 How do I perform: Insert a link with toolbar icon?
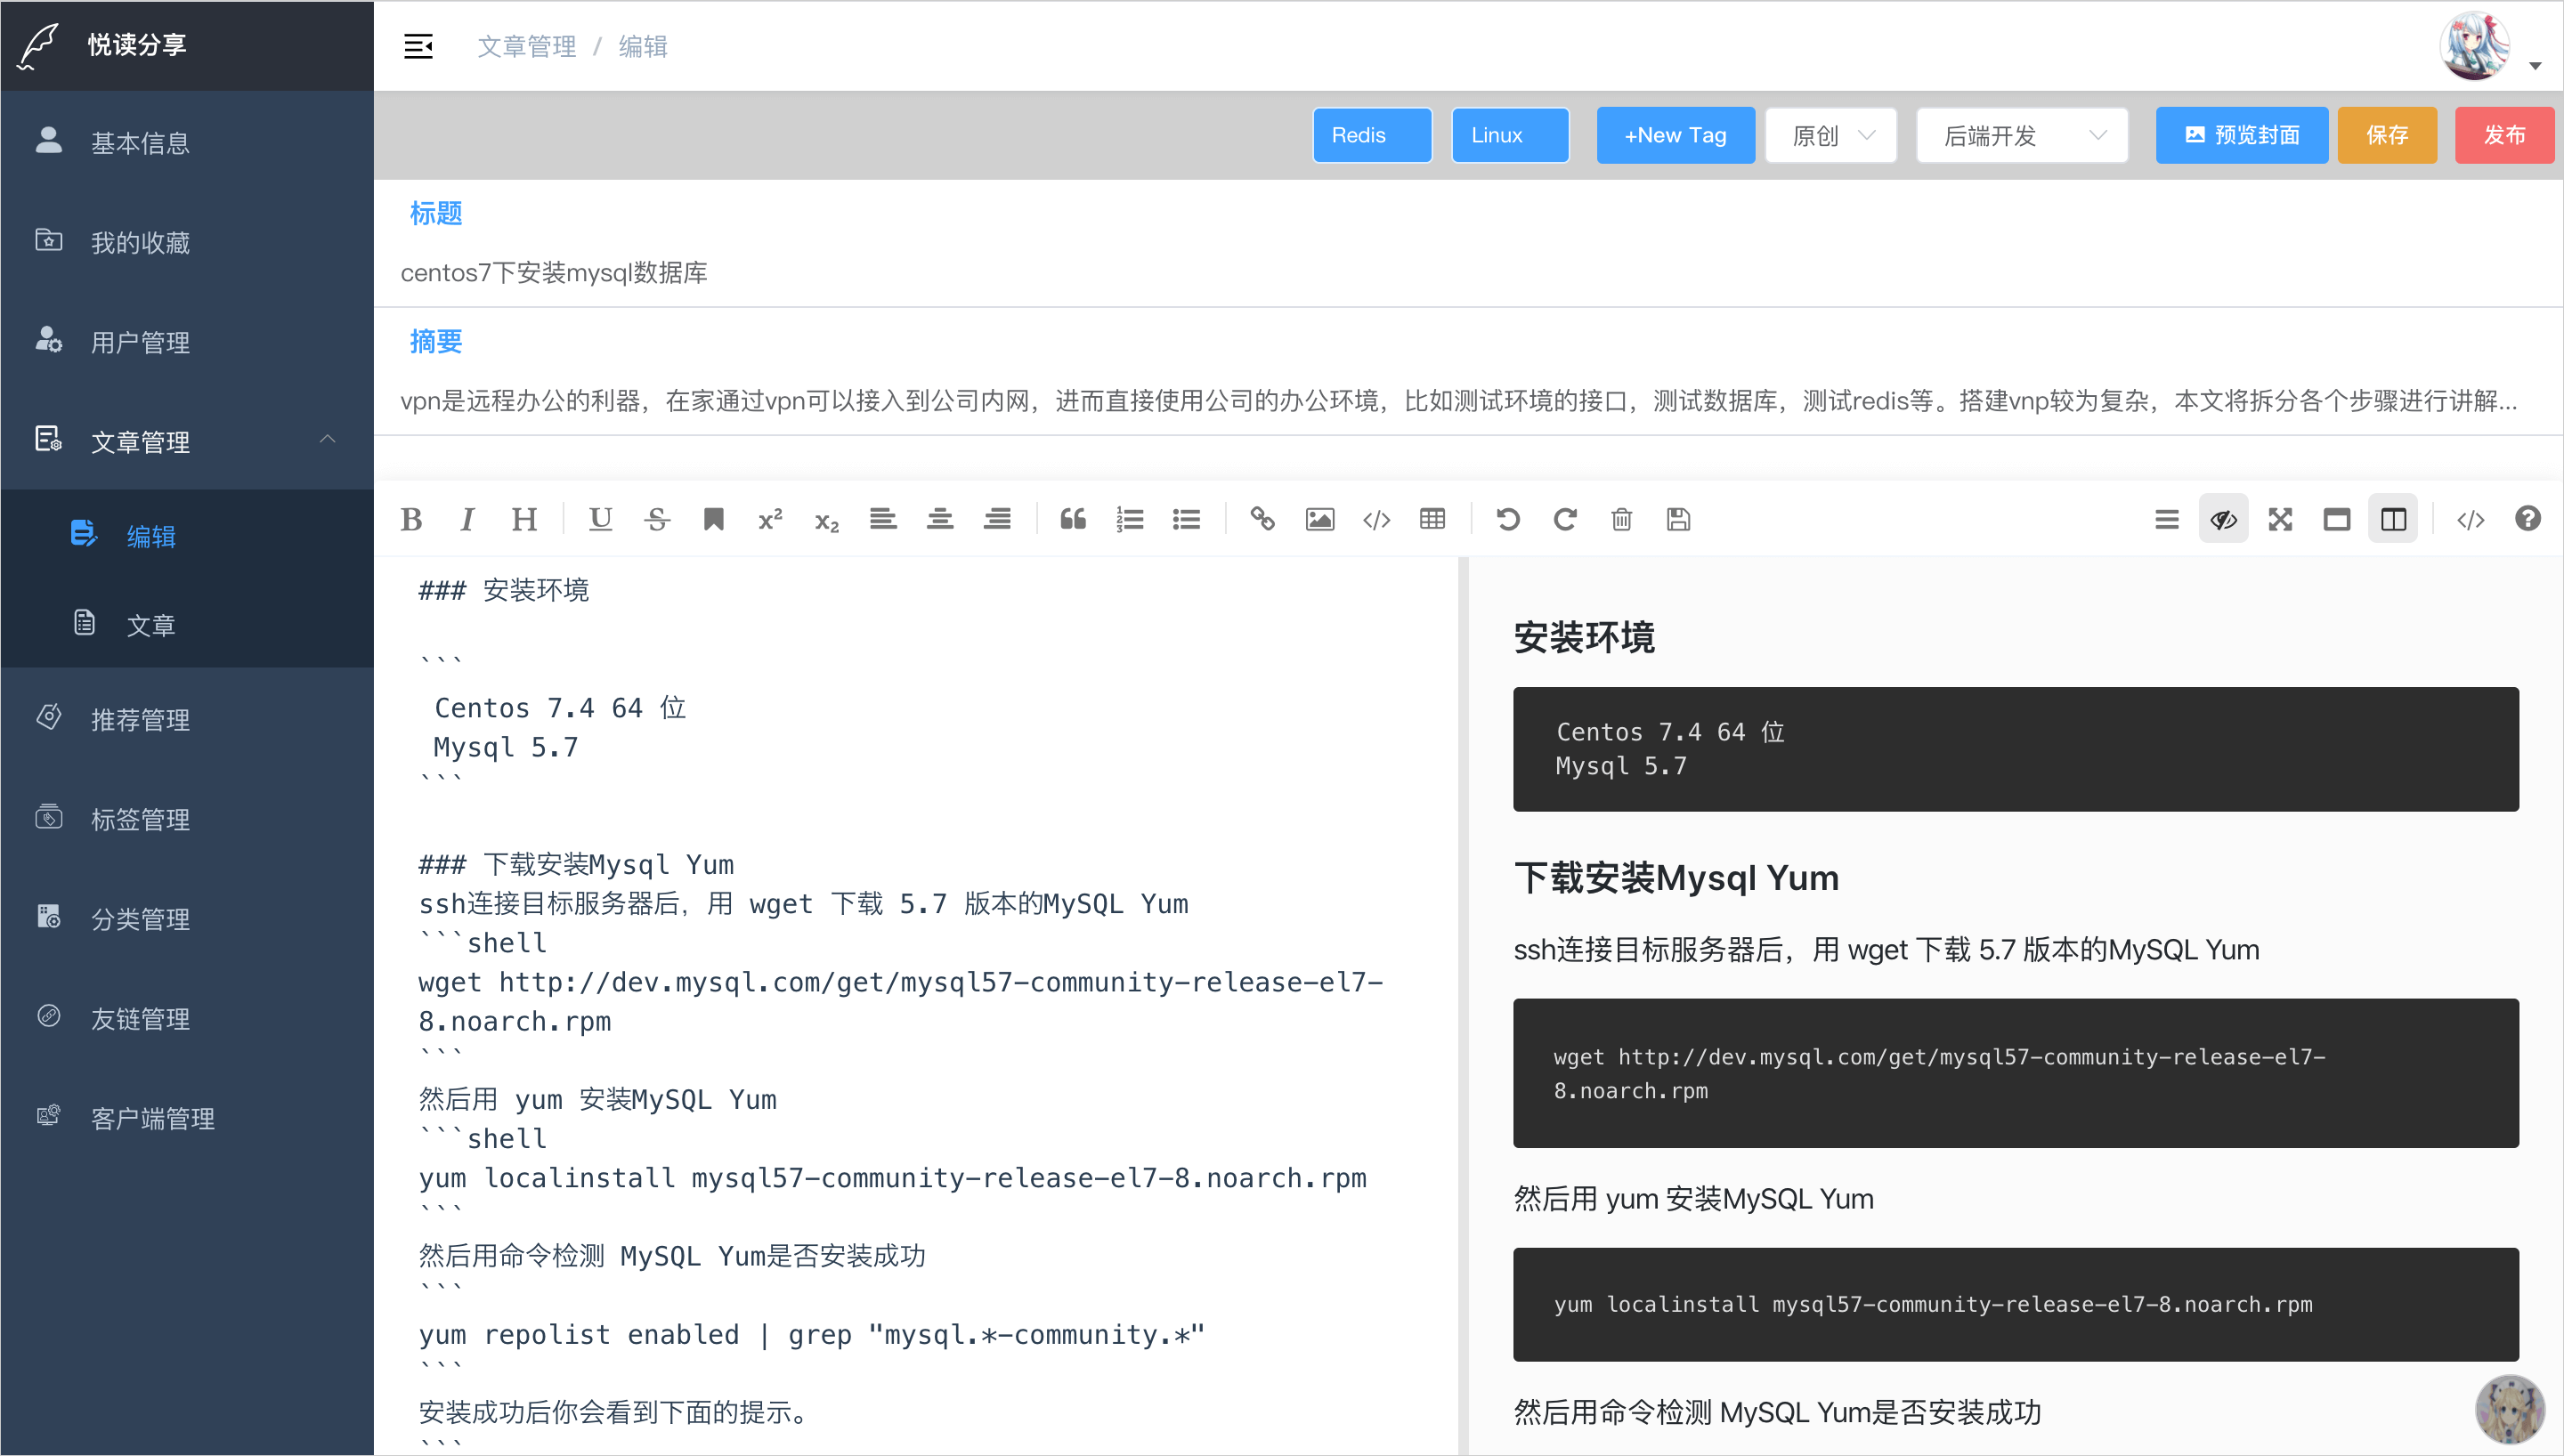tap(1262, 519)
